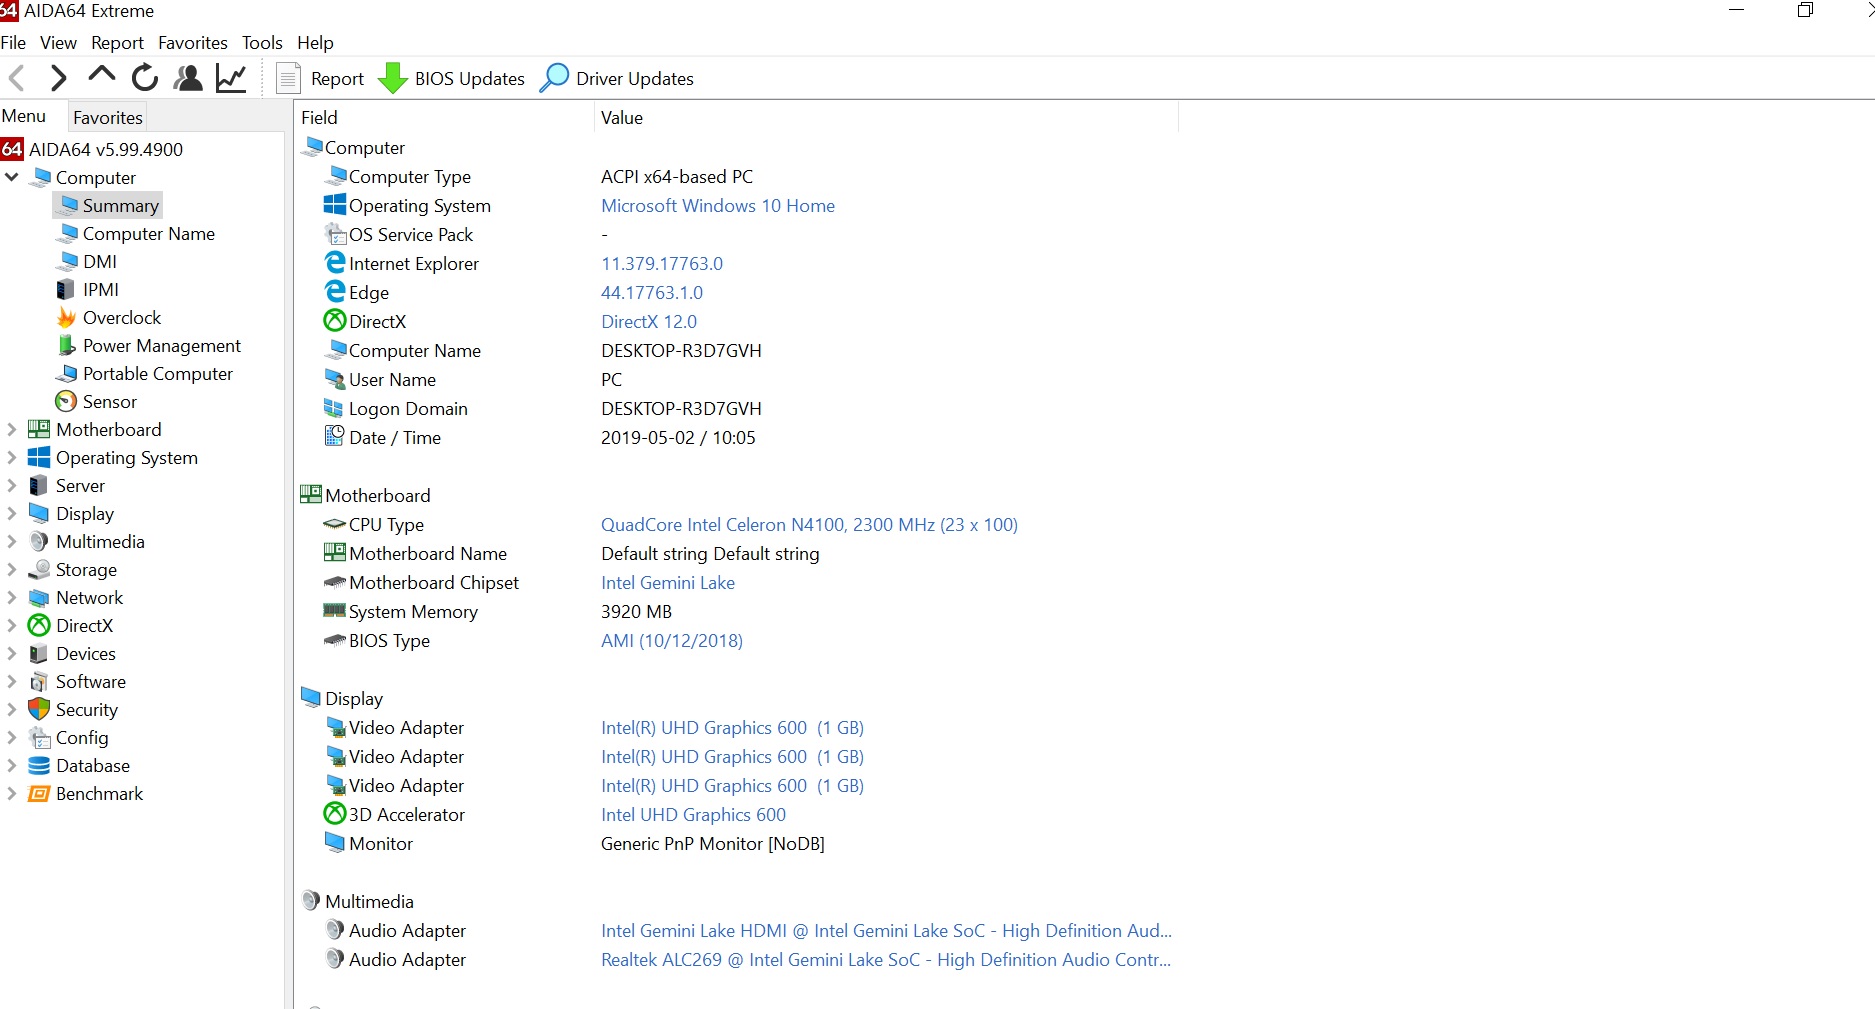Click the Report toolbar button

click(320, 78)
